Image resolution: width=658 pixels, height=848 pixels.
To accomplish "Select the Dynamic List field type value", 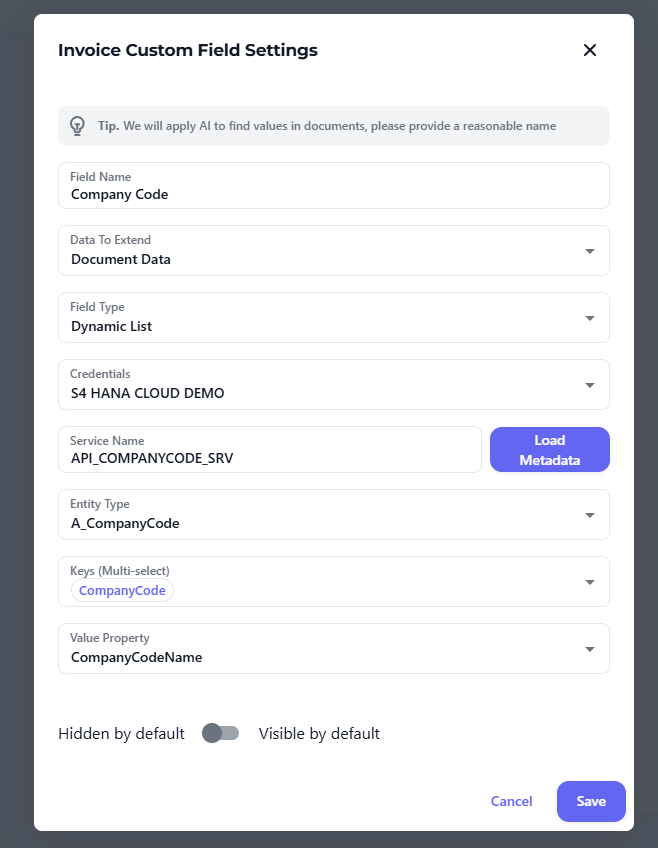I will (x=112, y=326).
